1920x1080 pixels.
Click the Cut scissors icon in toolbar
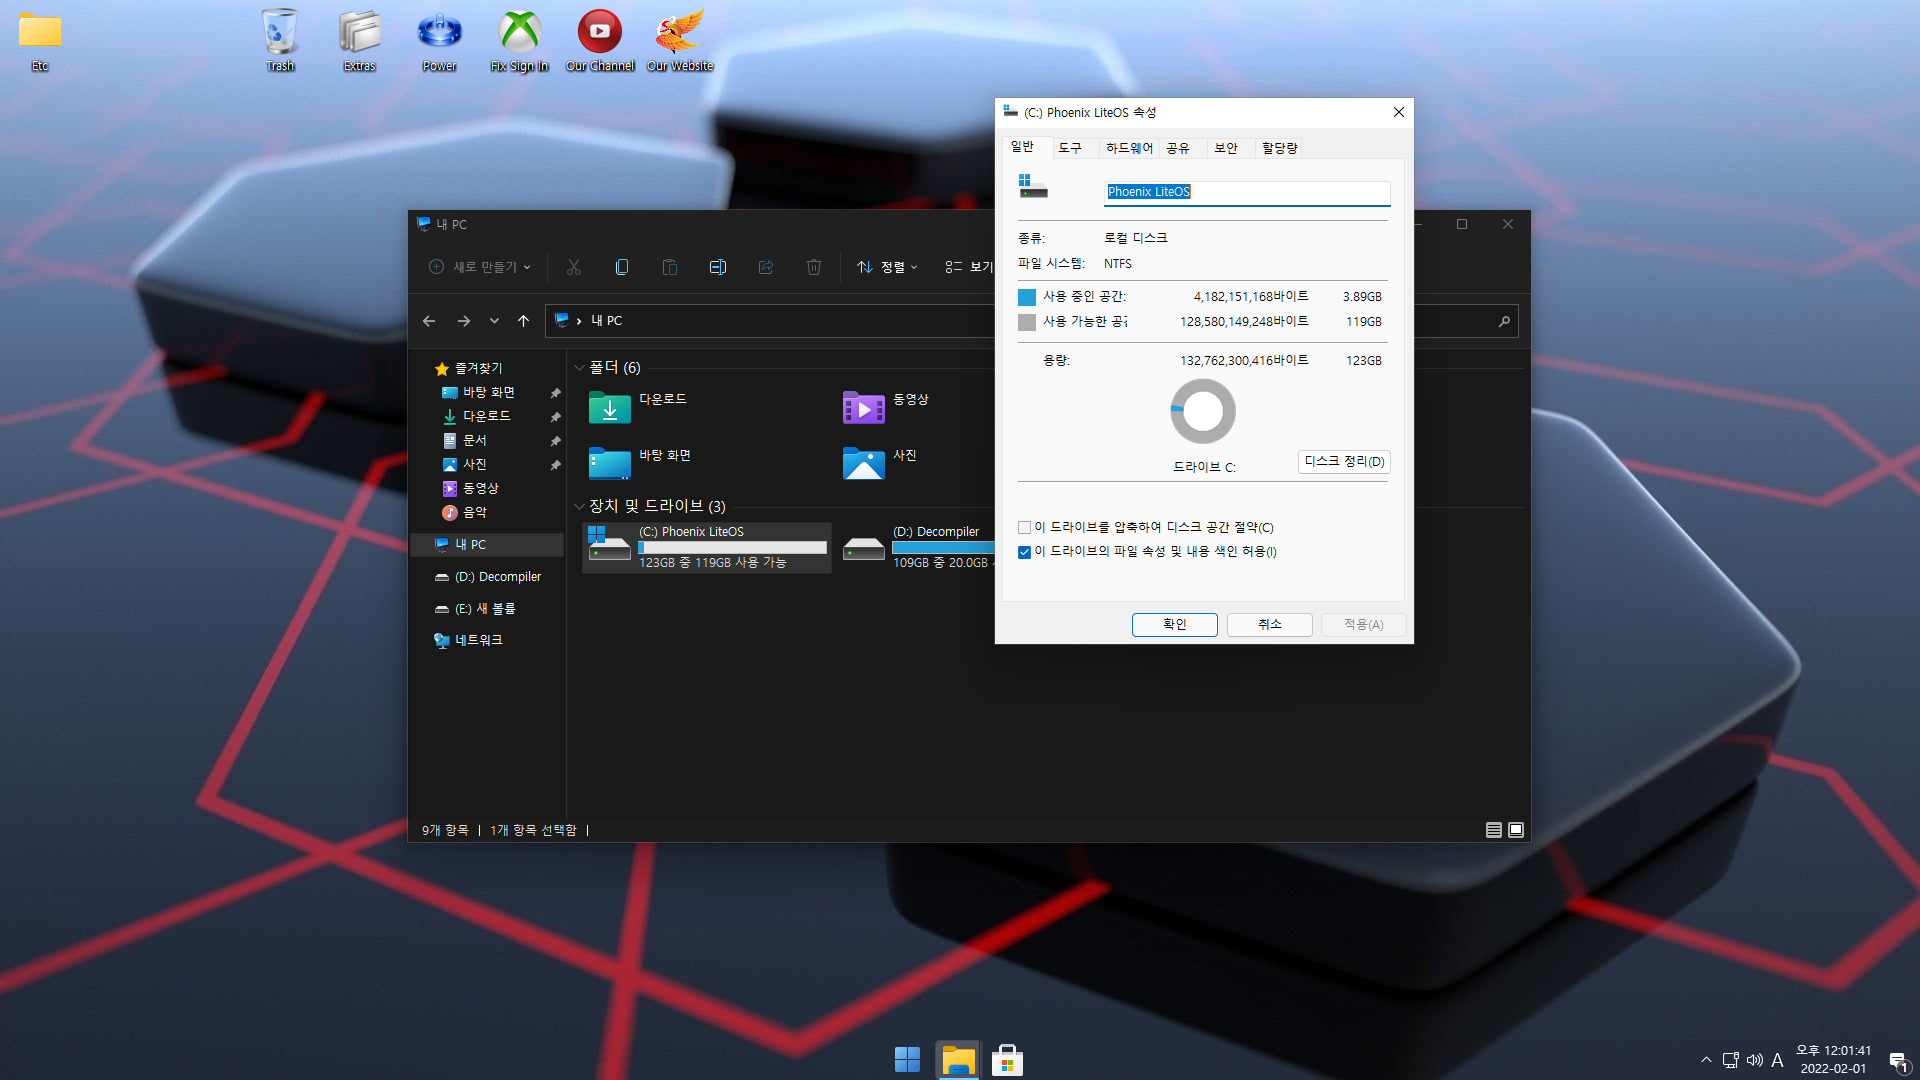573,267
